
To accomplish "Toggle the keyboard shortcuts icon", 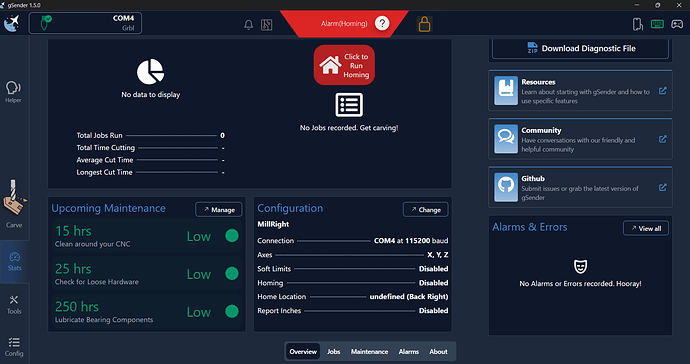I will tap(657, 24).
